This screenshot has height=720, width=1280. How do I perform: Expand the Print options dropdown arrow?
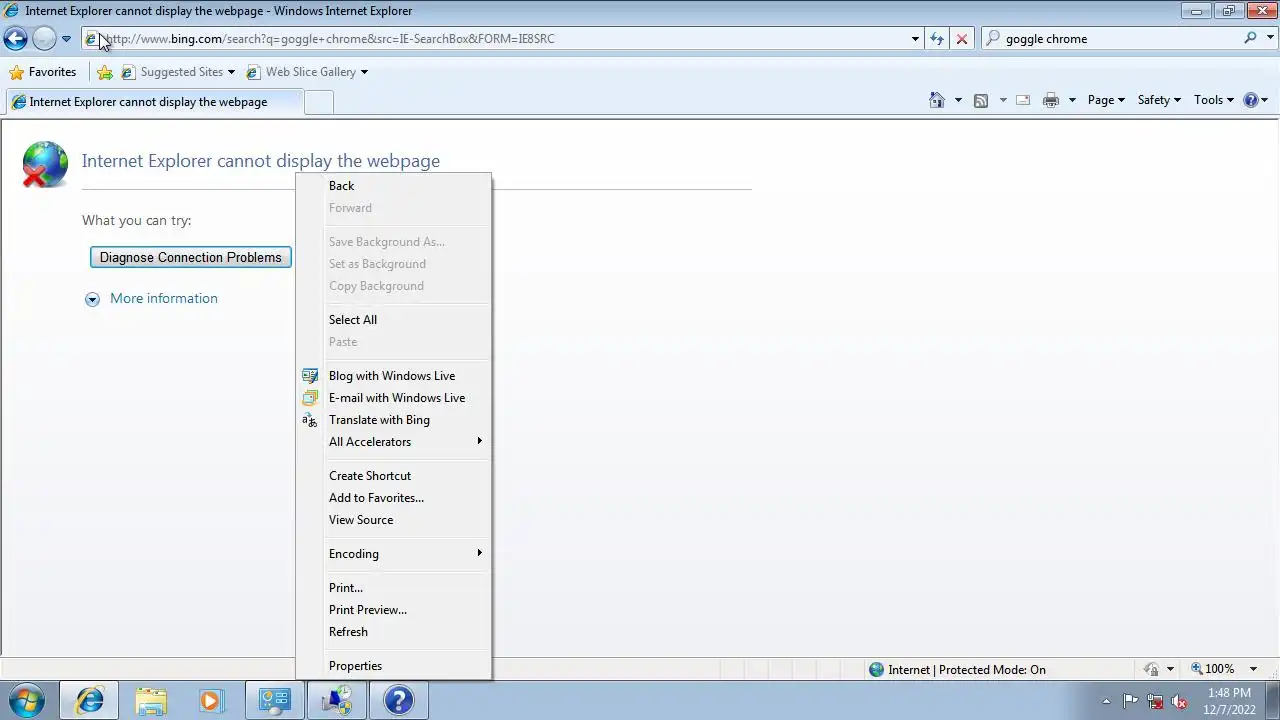[1072, 100]
